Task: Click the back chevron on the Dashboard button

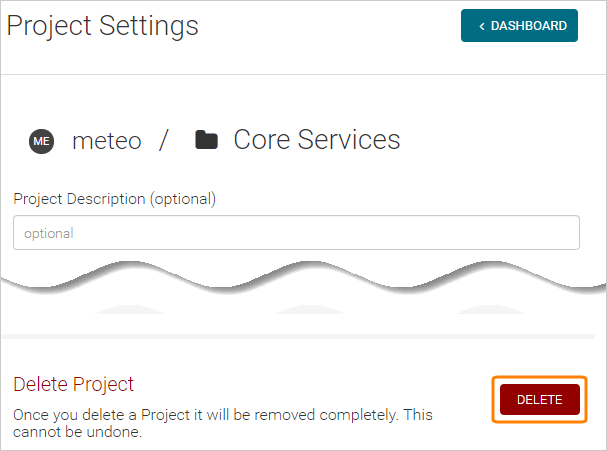Action: [482, 26]
